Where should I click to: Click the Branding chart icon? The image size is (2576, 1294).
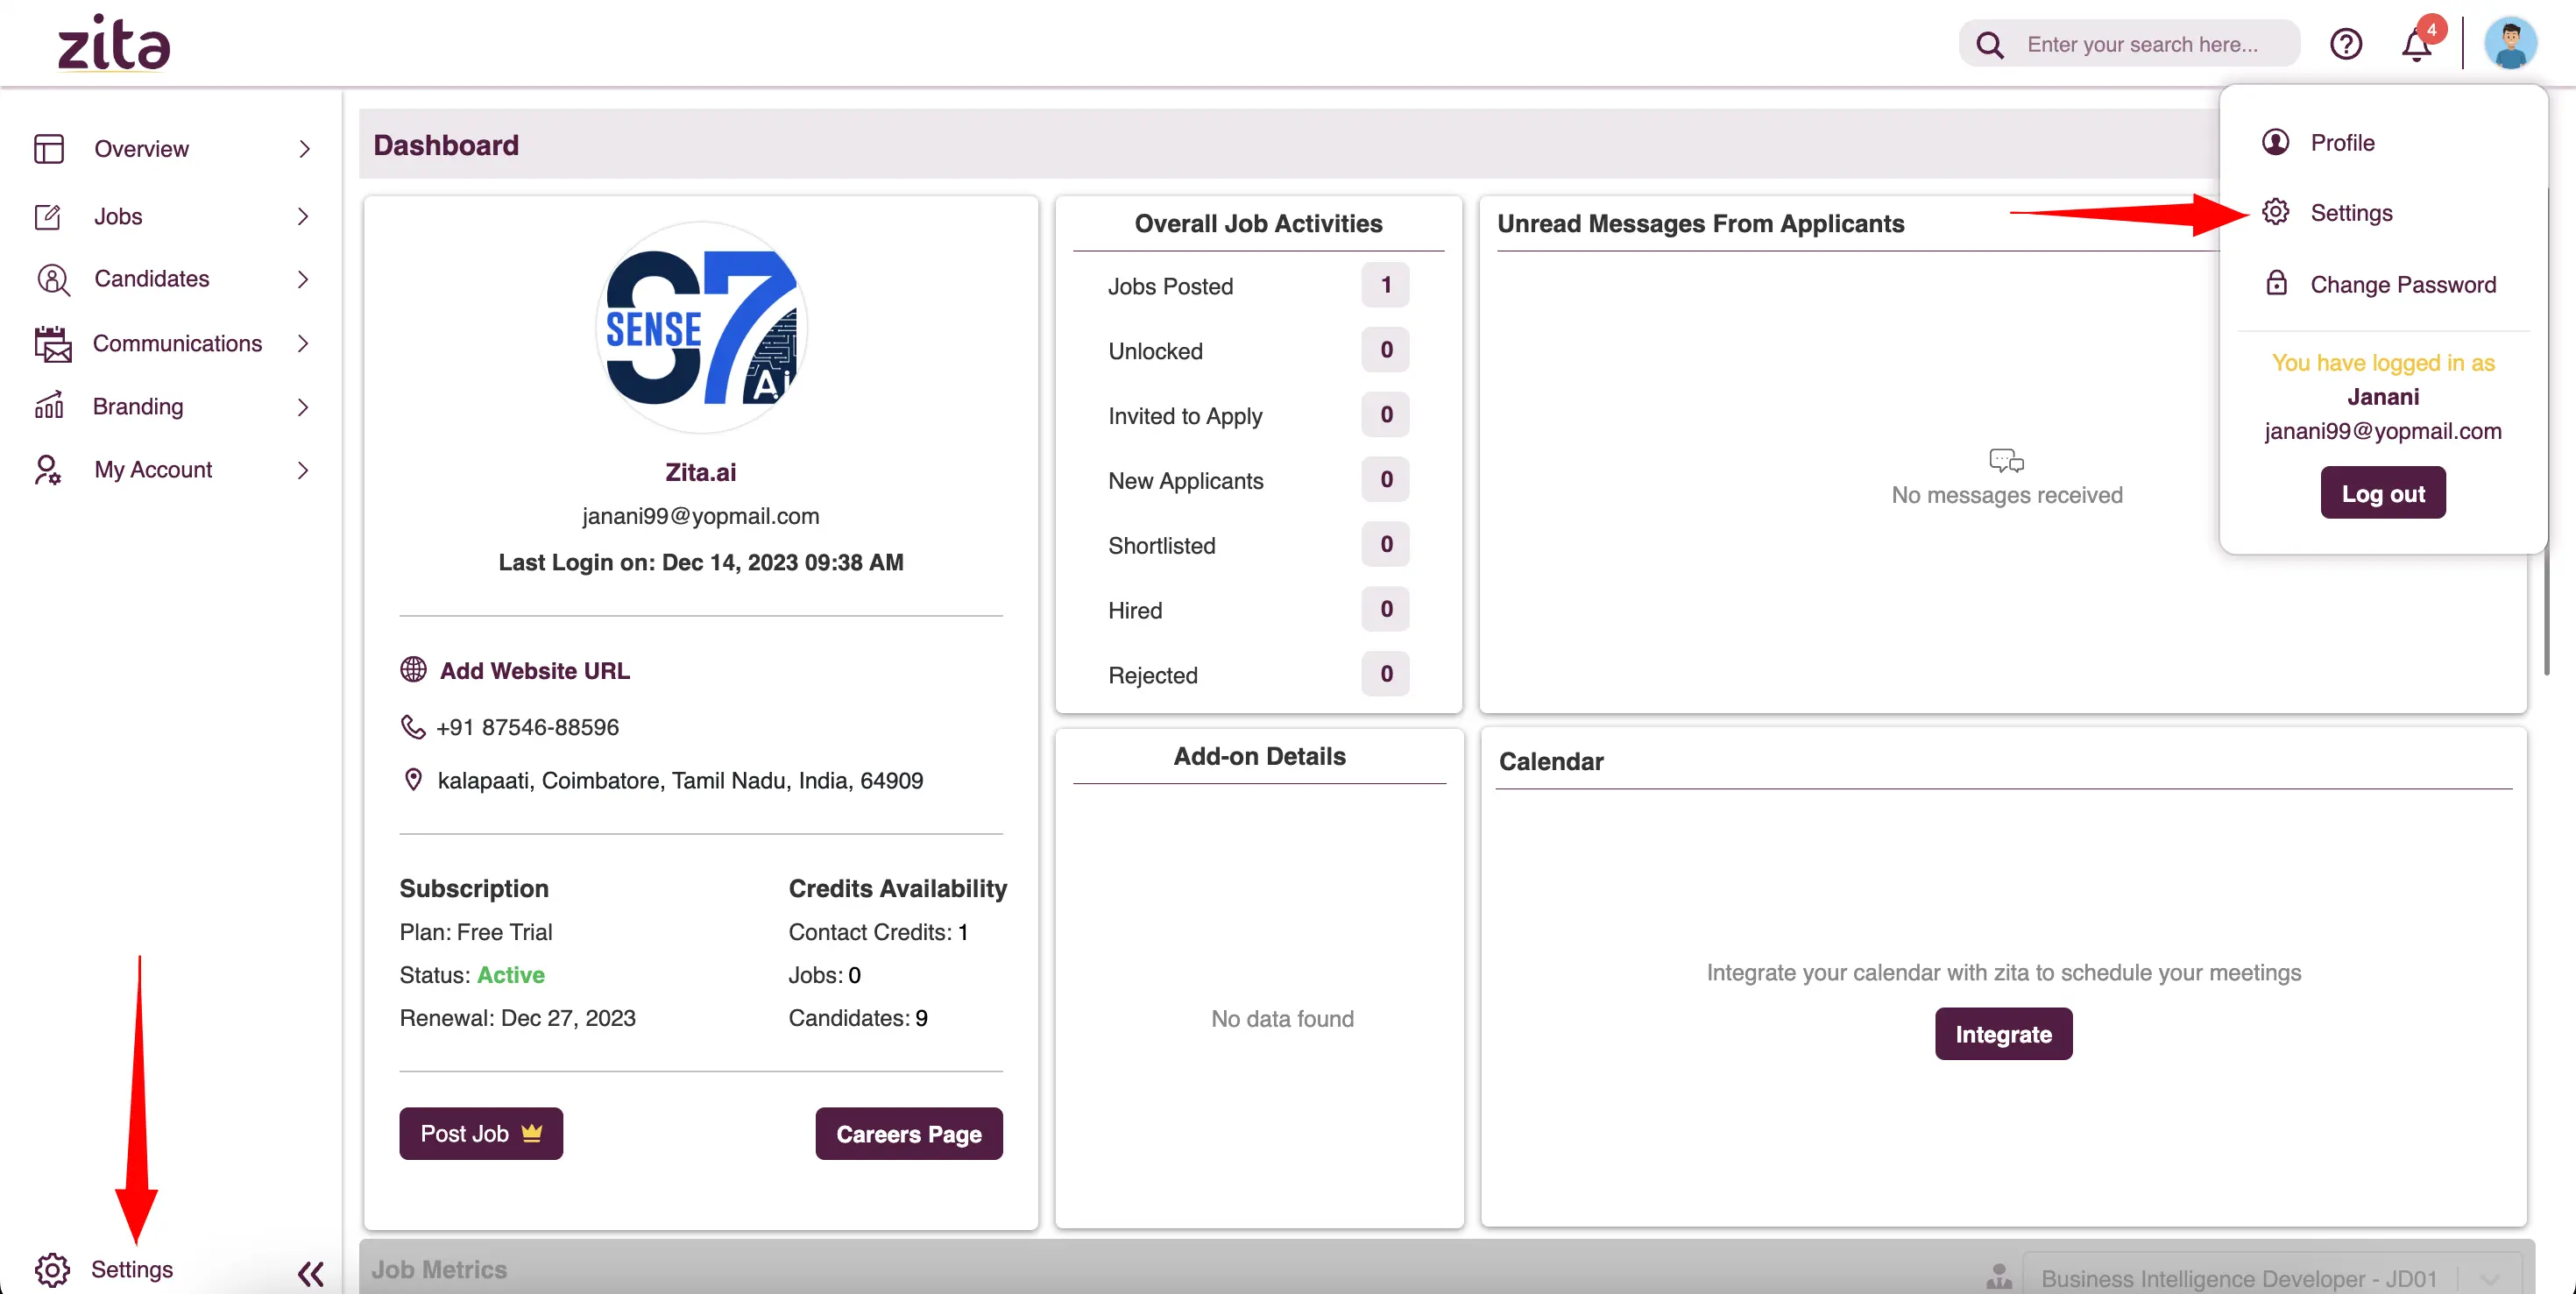click(49, 406)
